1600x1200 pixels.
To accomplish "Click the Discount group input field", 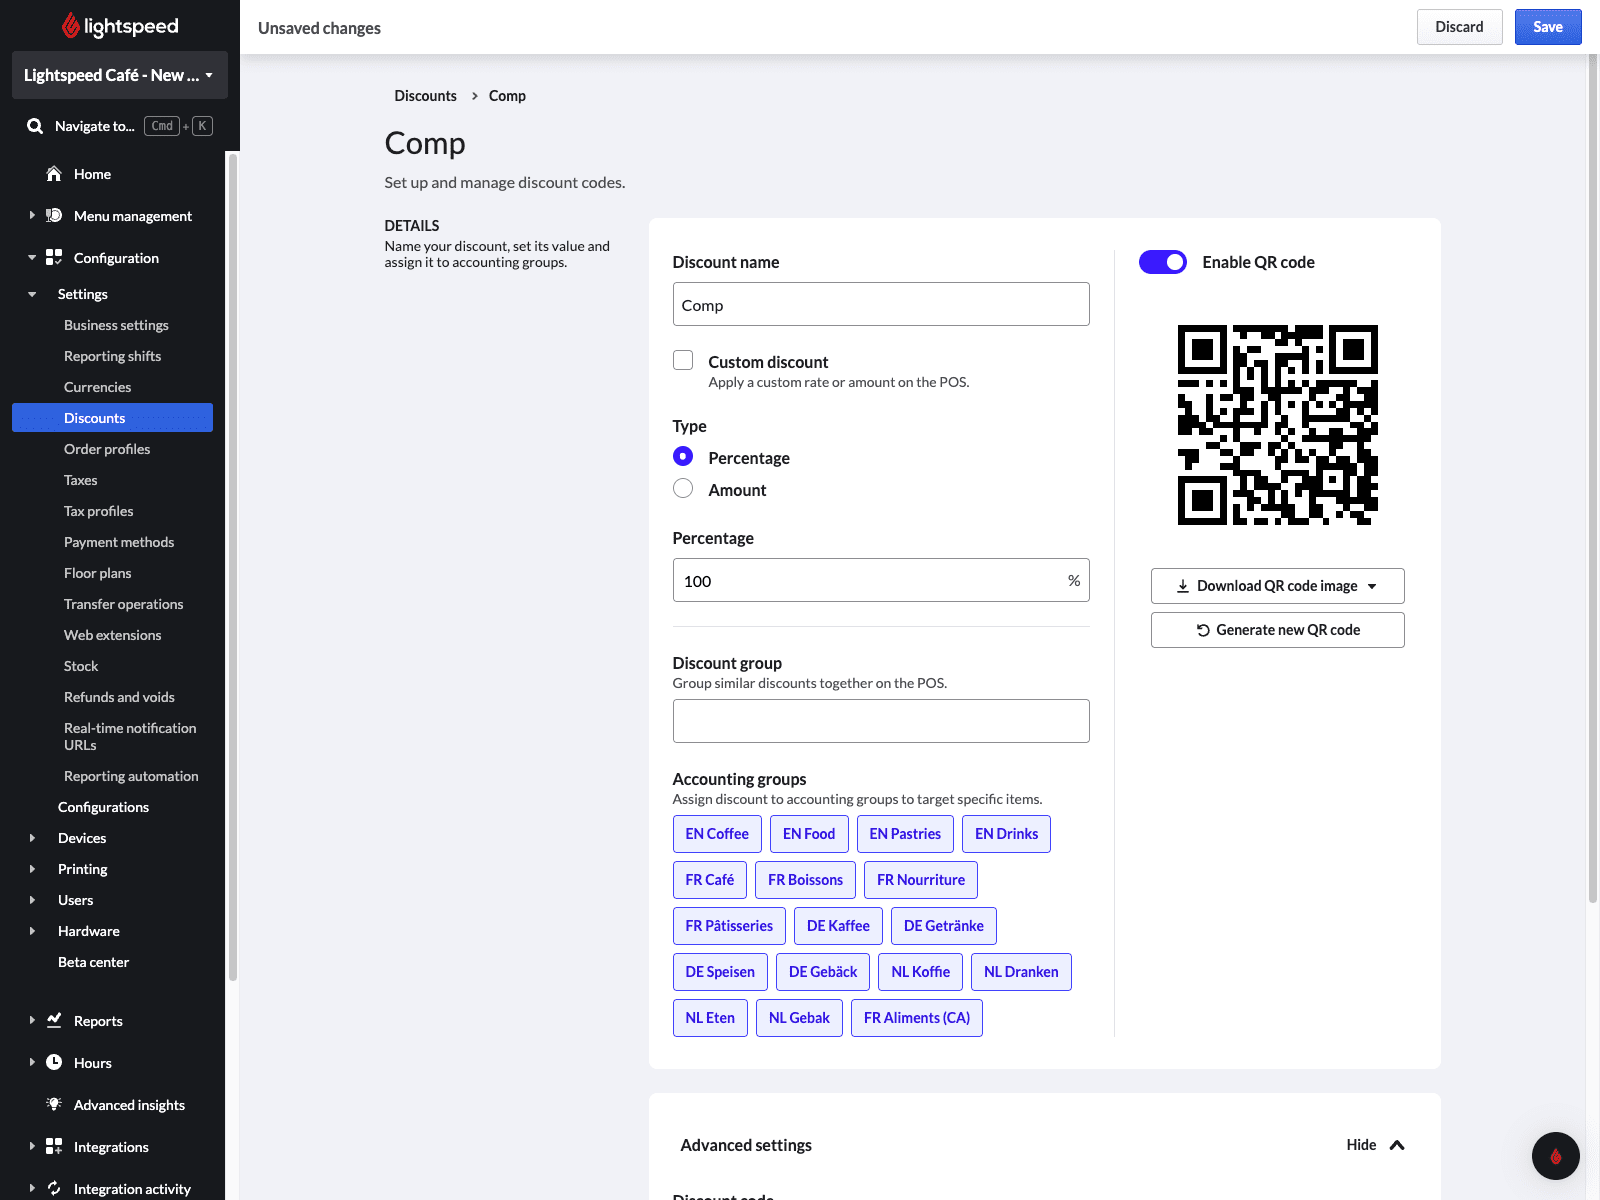I will click(x=881, y=721).
